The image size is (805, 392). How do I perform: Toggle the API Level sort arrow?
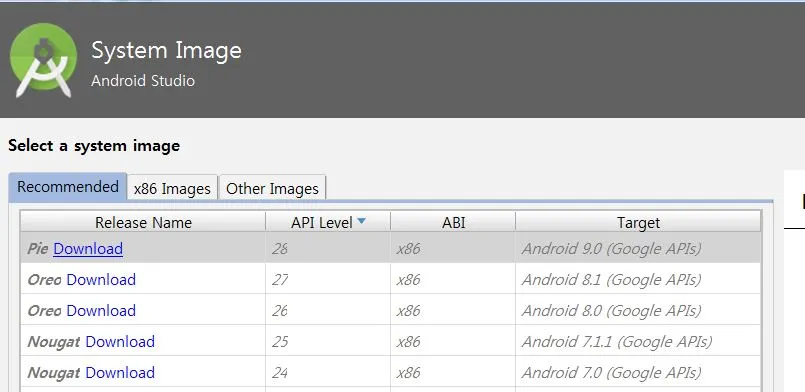pos(361,221)
